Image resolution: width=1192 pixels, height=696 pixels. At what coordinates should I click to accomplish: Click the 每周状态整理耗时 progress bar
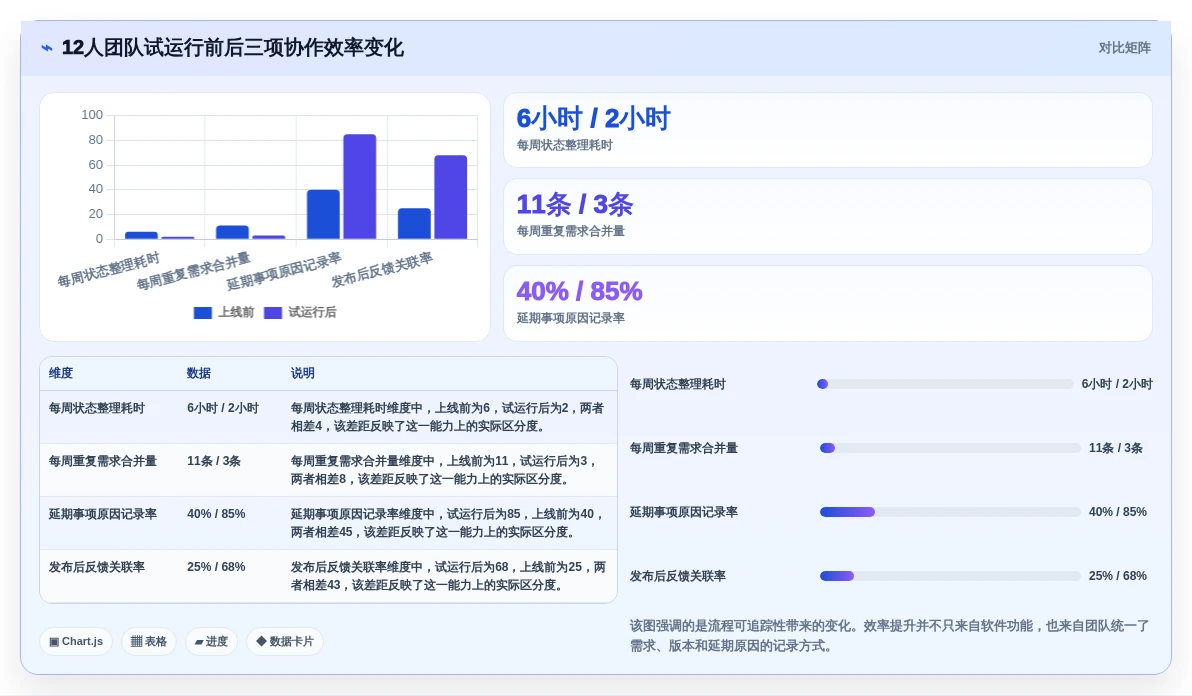(x=945, y=384)
